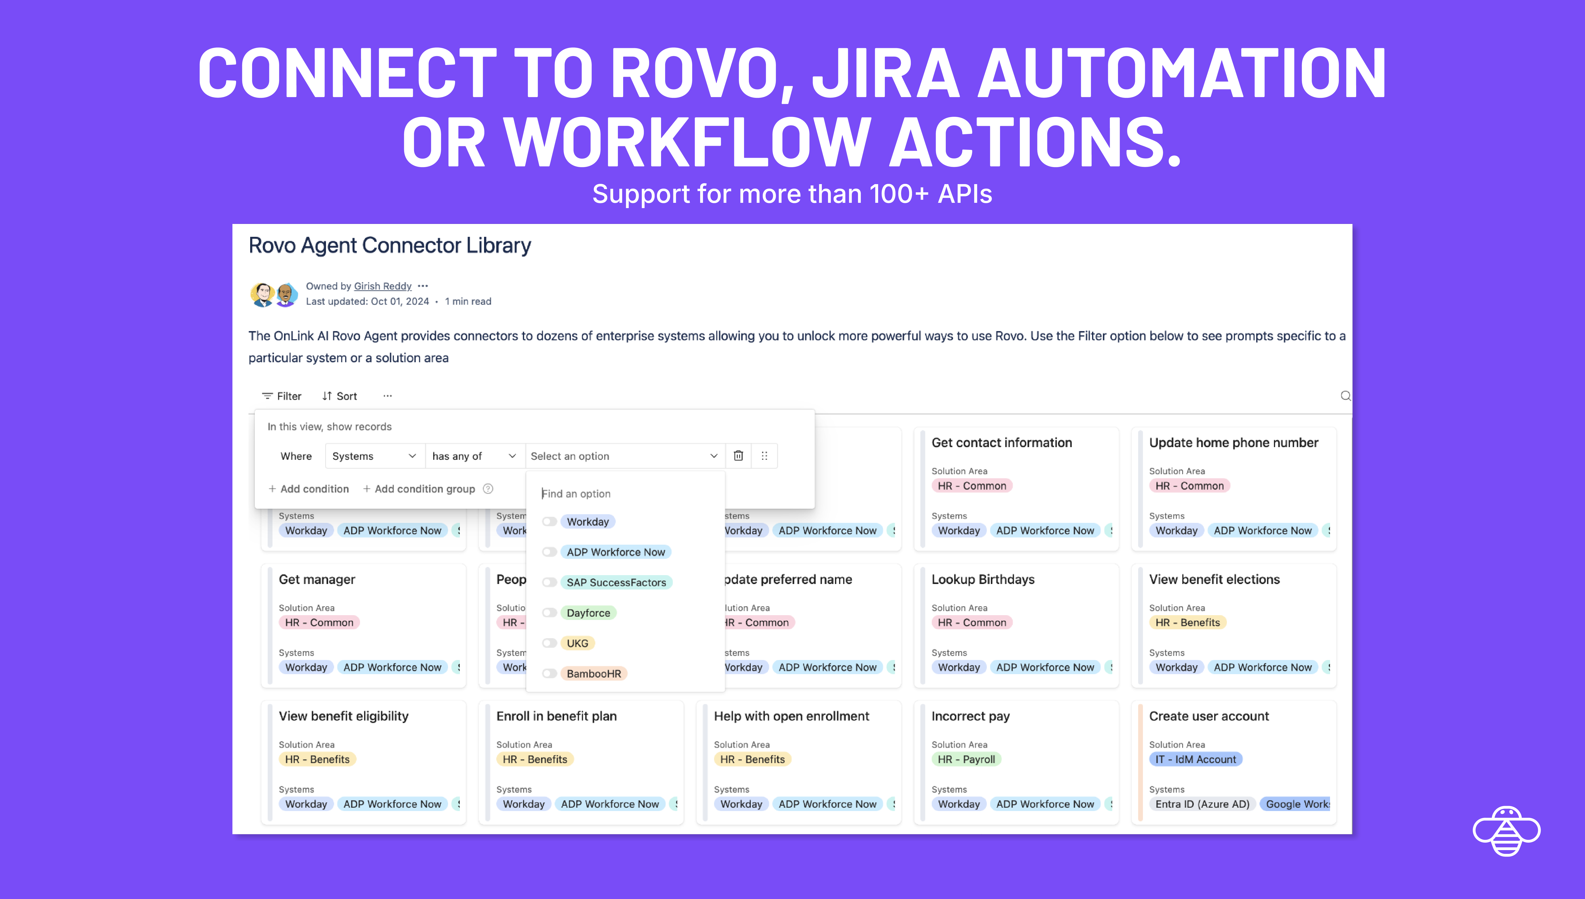The image size is (1585, 899).
Task: Enable the Dayforce filter option
Action: pyautogui.click(x=549, y=613)
